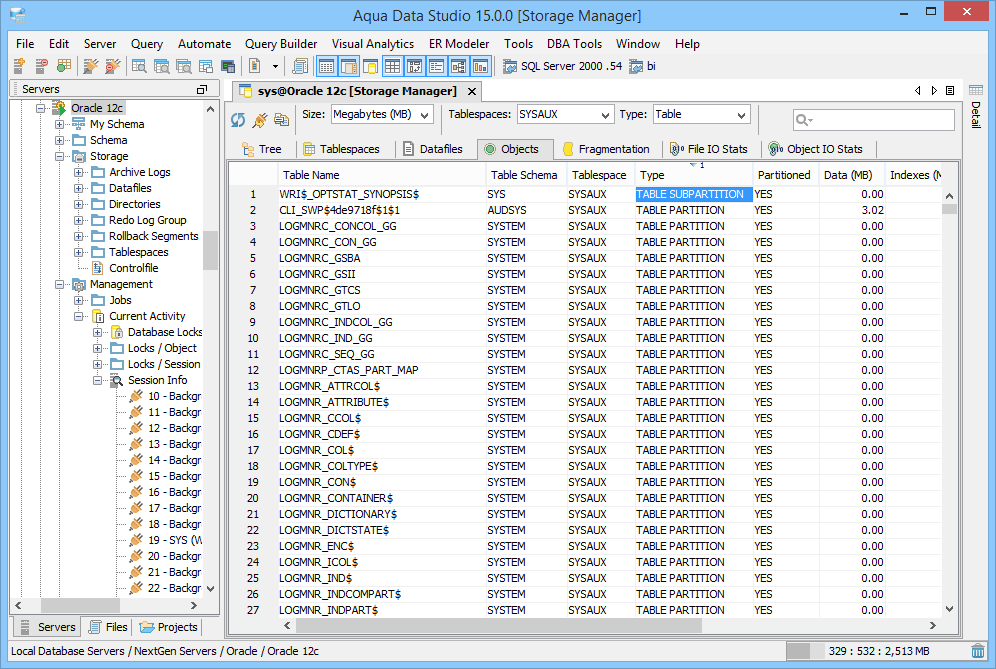Click the refresh icon in Storage Manager toolbar
The height and width of the screenshot is (669, 996).
(238, 120)
